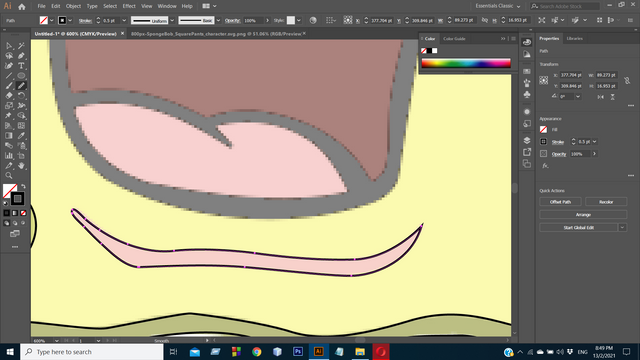Open the File menu
Viewport: 640px width, 360px height.
42,6
